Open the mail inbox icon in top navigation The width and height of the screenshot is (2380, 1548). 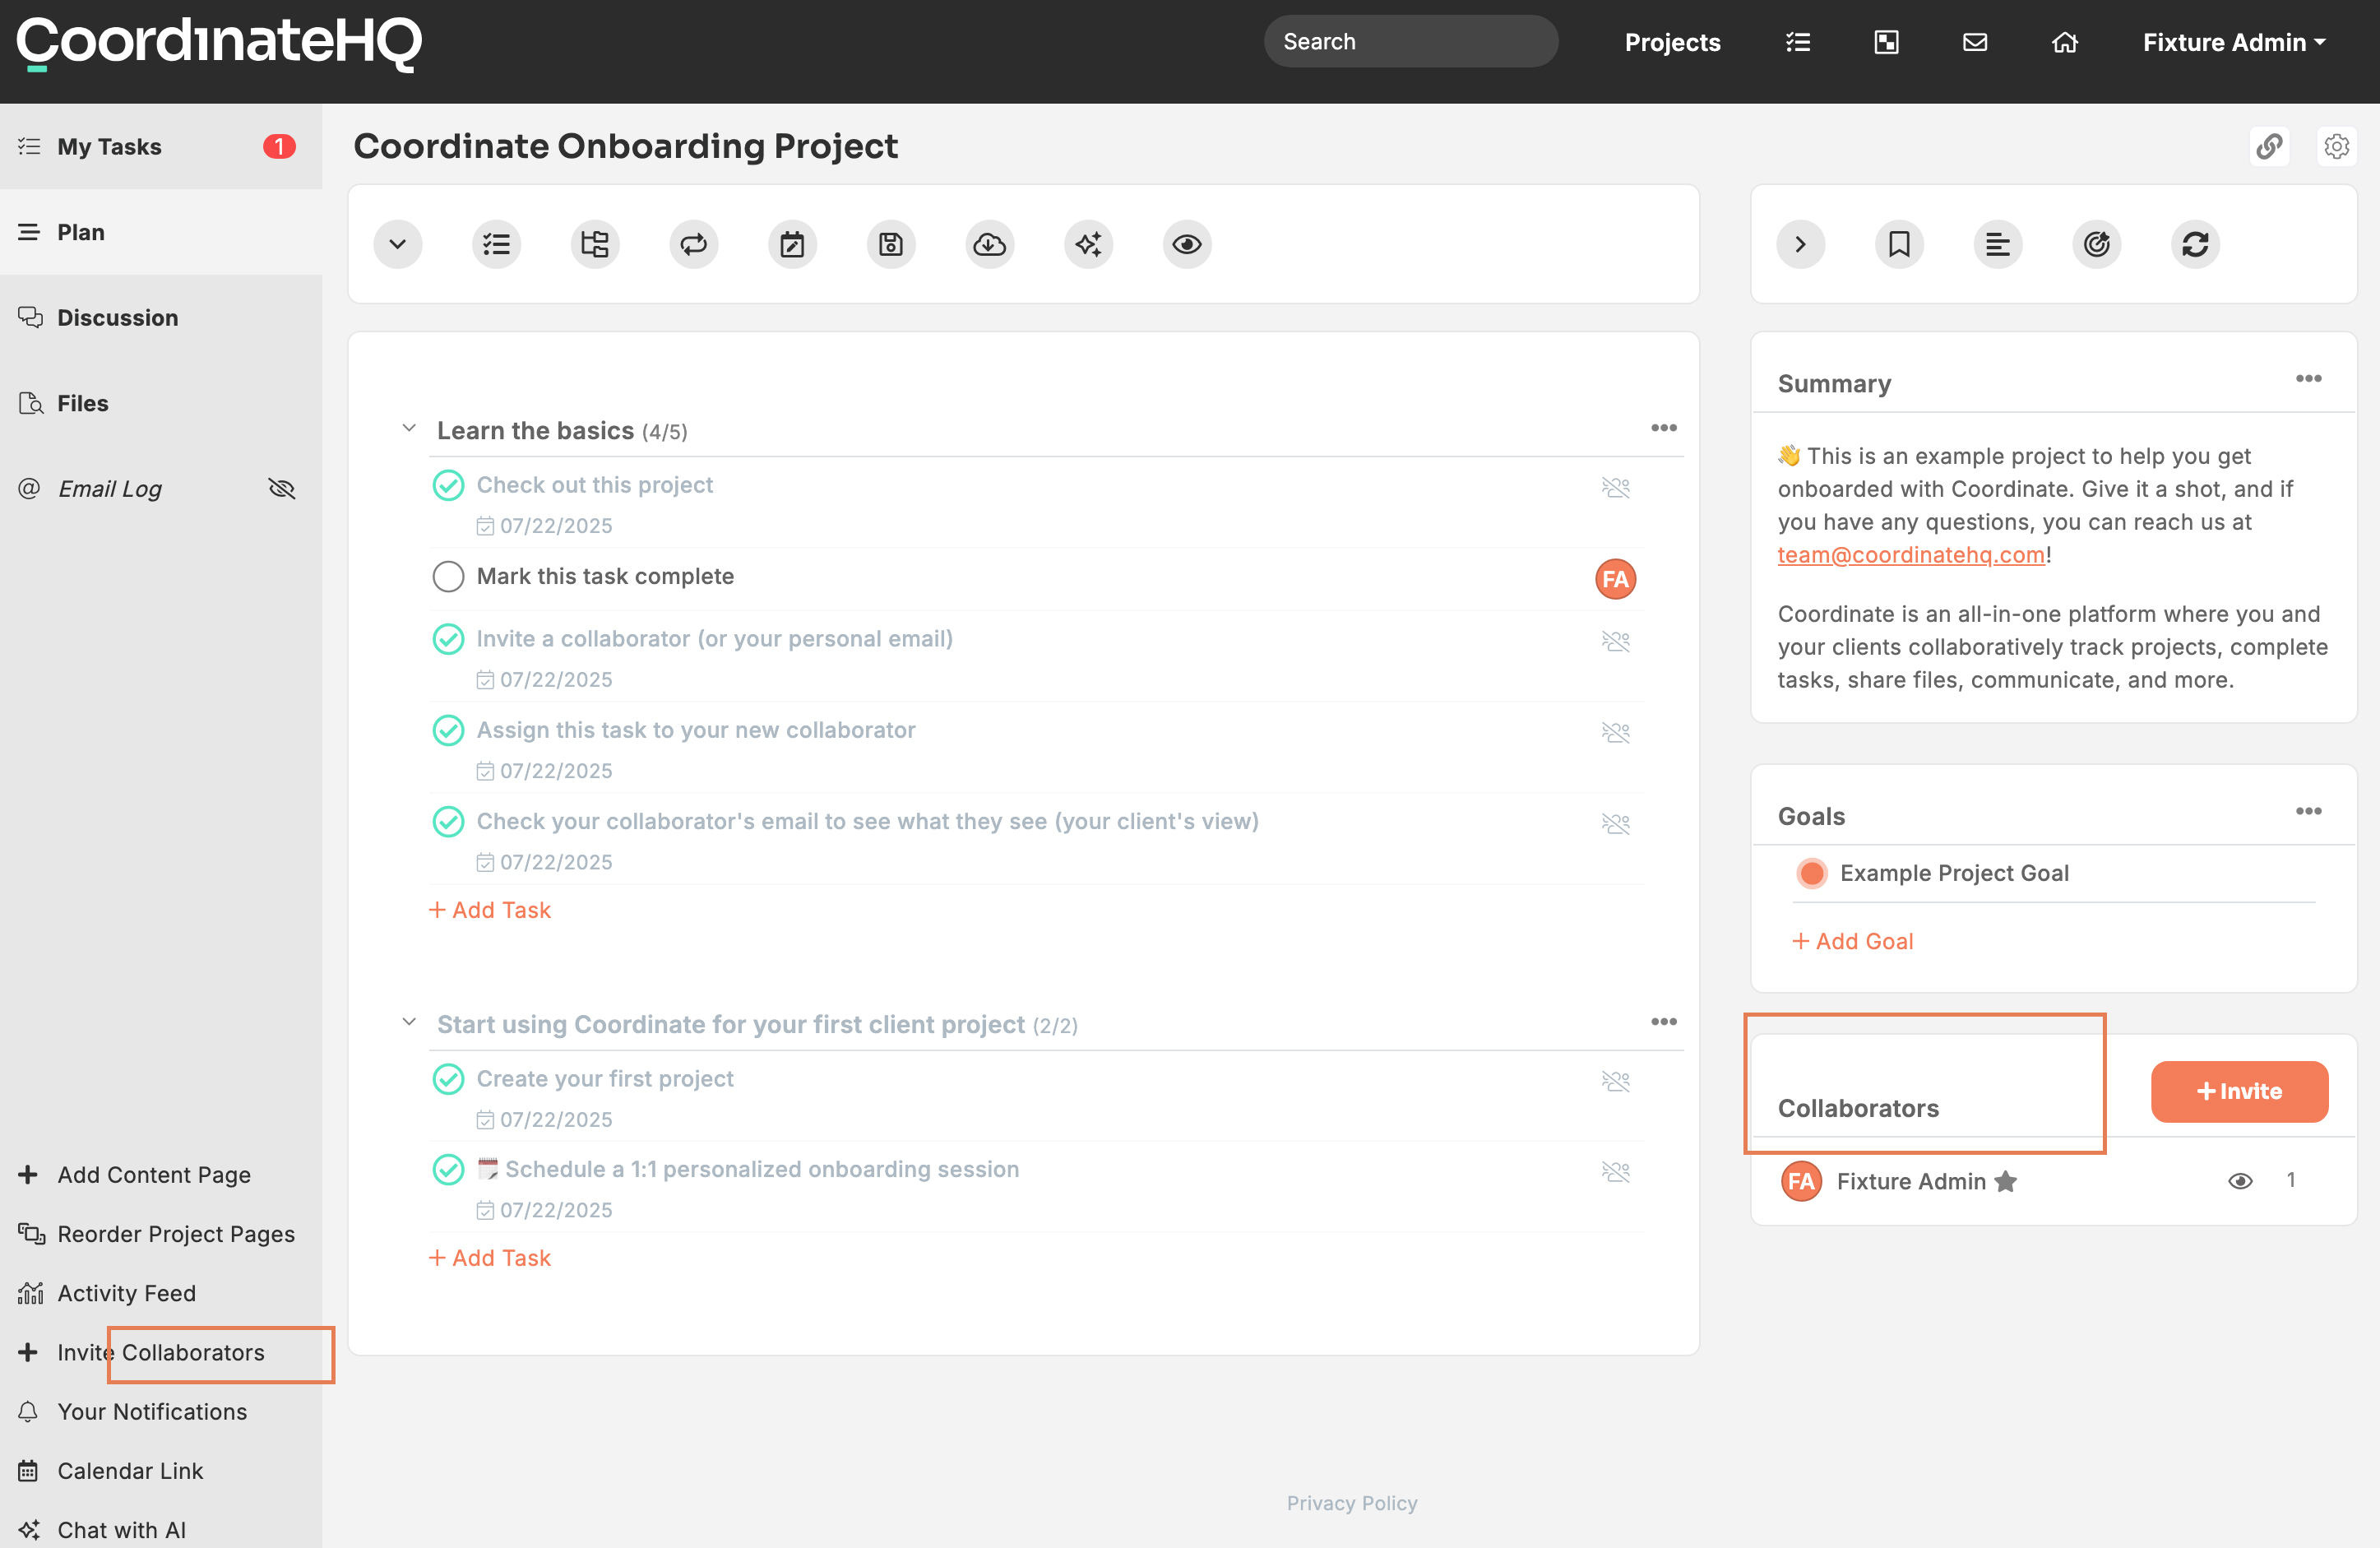click(x=1975, y=42)
